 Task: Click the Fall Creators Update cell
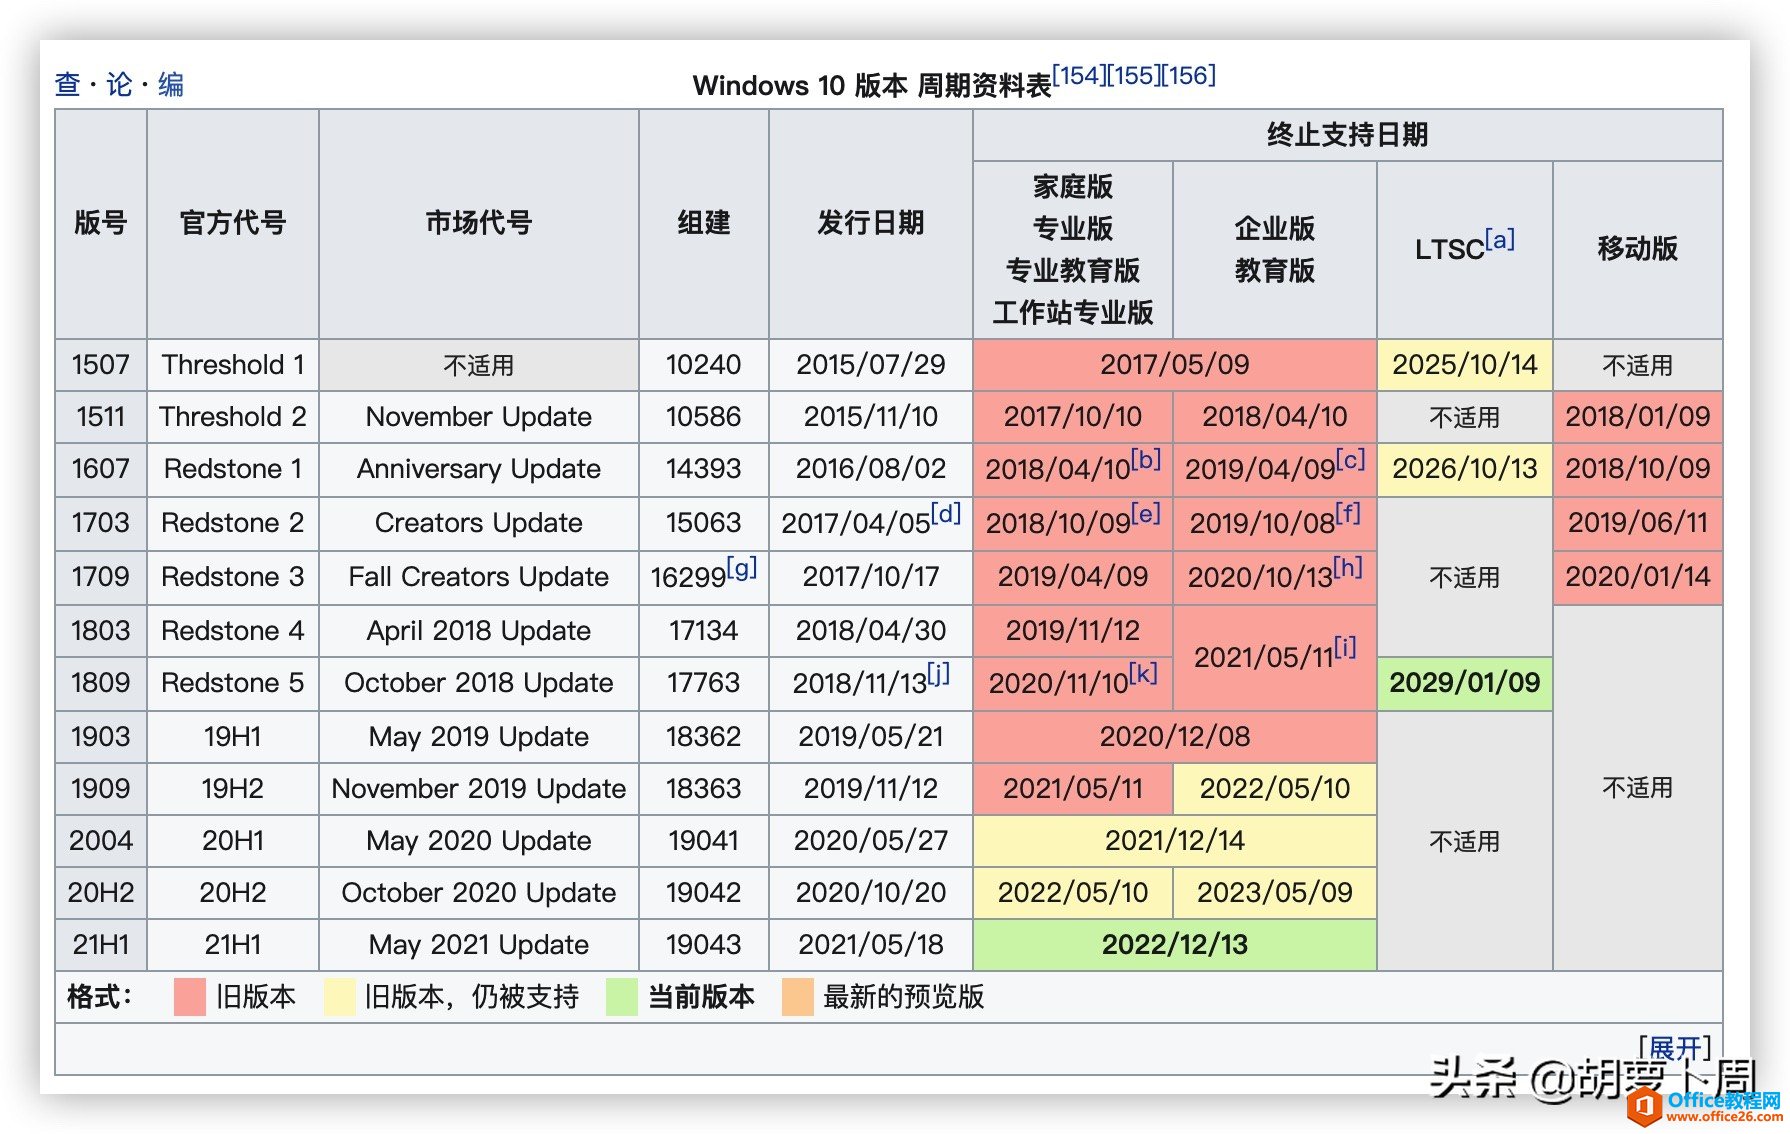(479, 577)
